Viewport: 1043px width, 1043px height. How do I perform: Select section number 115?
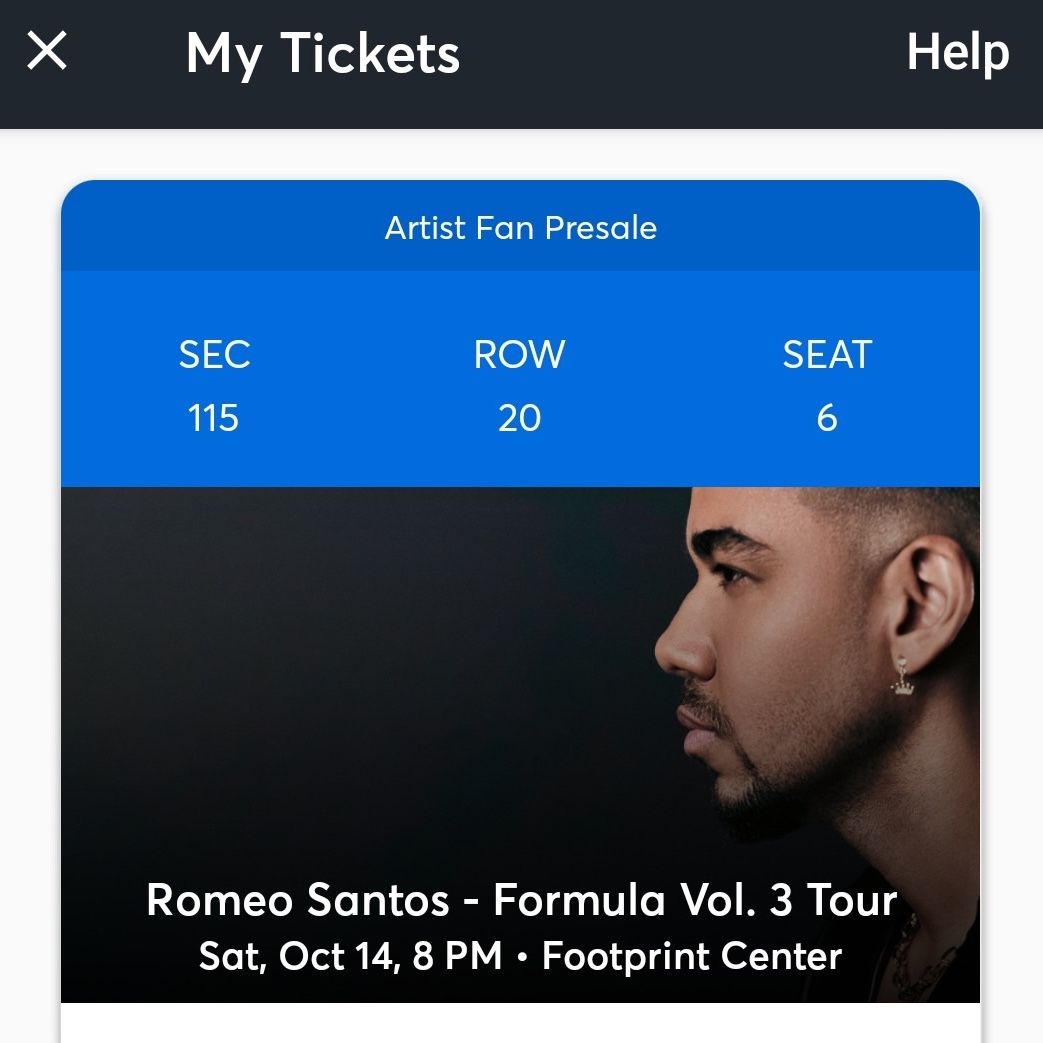point(213,418)
